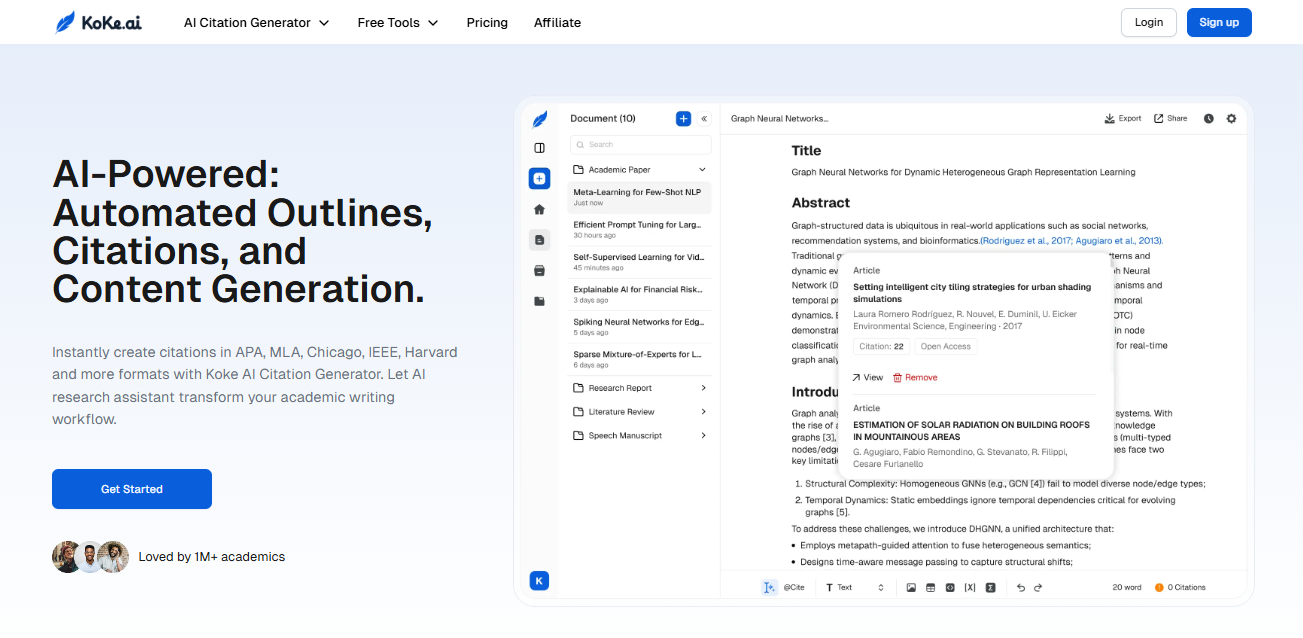
Task: Click the academics avatar group thumbnail
Action: pos(90,557)
